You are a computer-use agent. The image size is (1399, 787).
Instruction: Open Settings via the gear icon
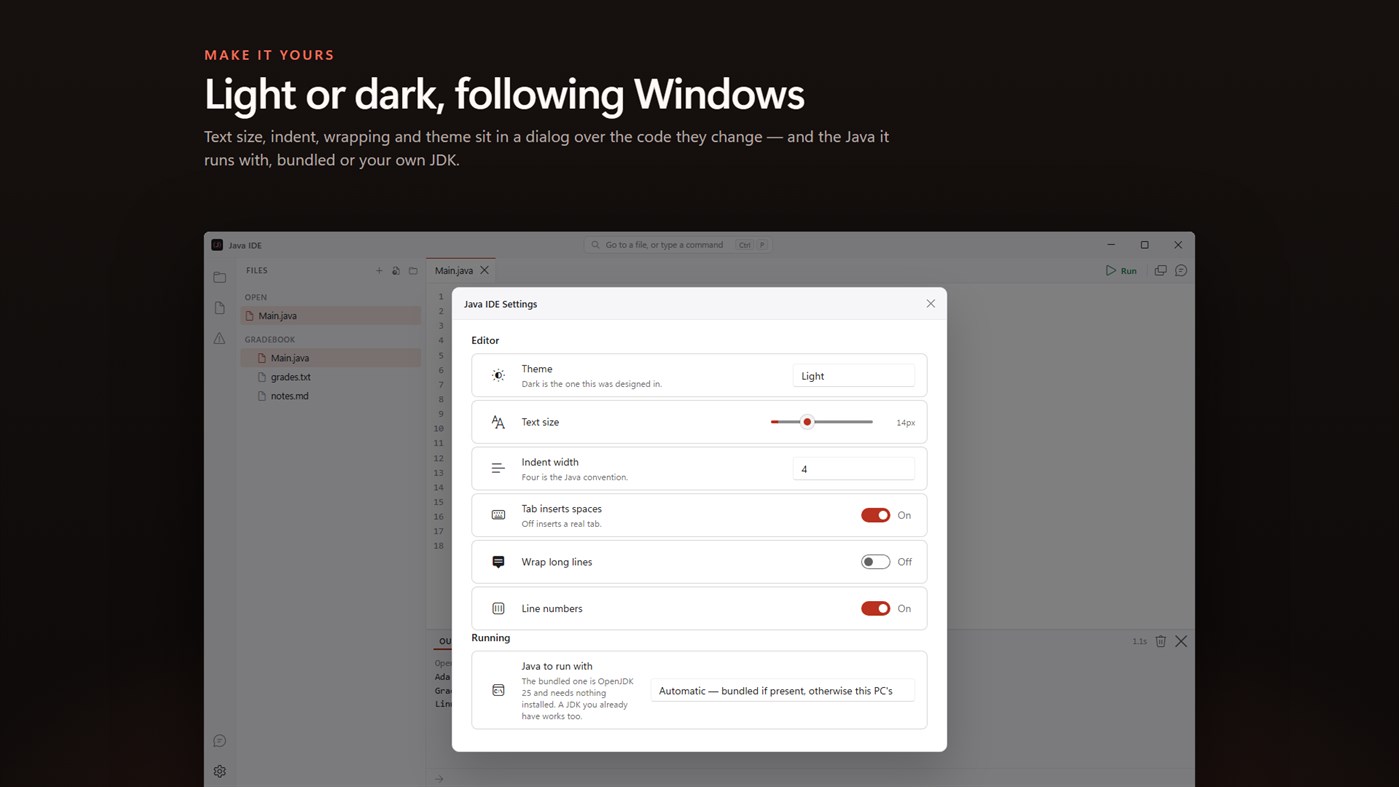click(220, 771)
